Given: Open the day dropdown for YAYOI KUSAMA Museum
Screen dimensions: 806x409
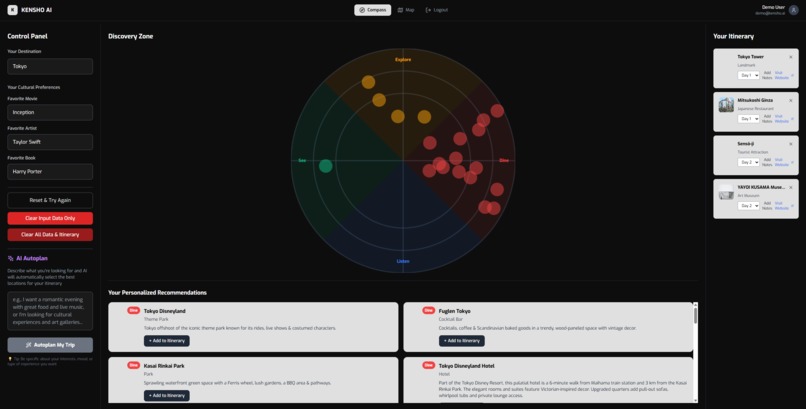Looking at the screenshot, I should click(x=748, y=206).
